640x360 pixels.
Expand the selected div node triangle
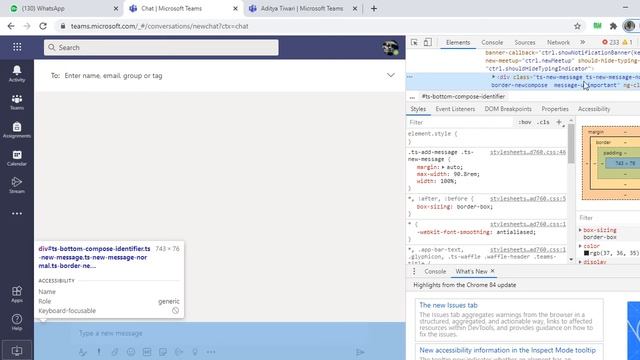493,77
